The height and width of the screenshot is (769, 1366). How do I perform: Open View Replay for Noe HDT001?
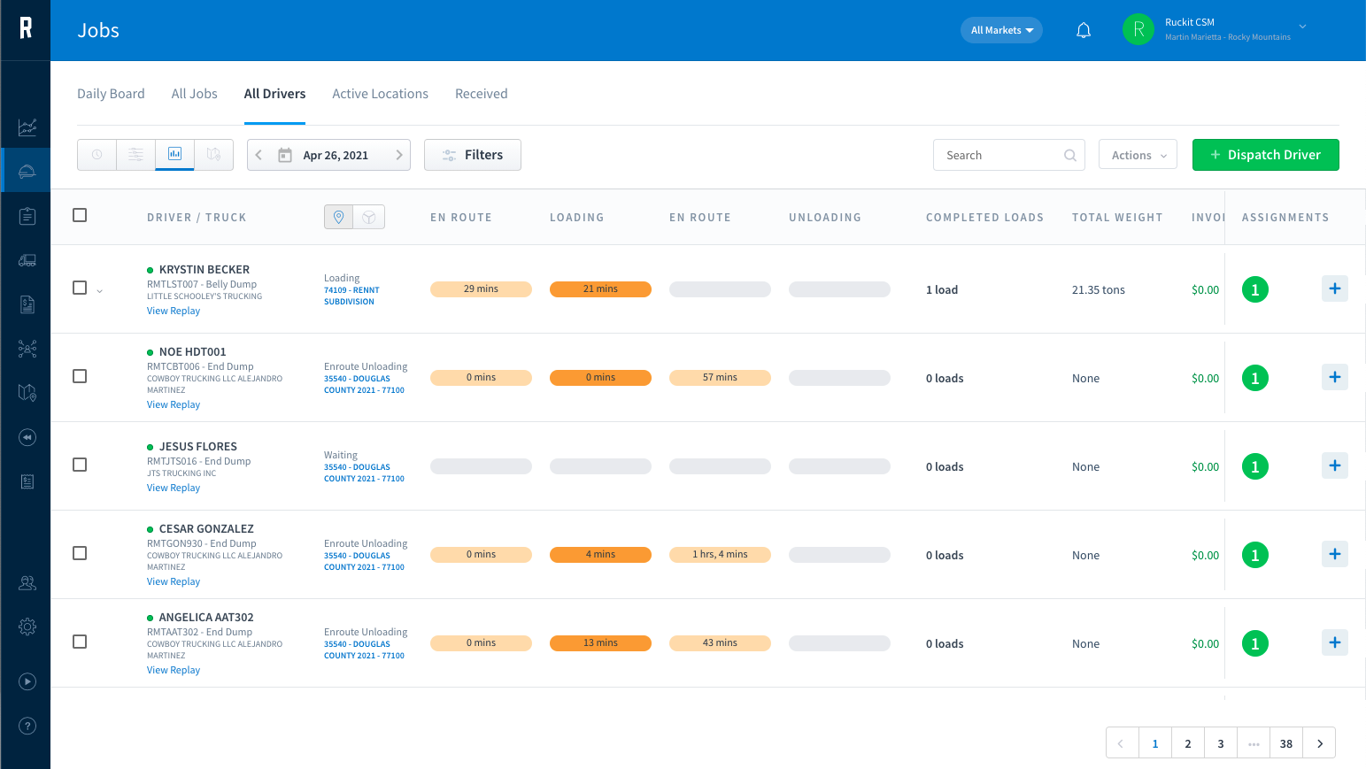tap(173, 405)
